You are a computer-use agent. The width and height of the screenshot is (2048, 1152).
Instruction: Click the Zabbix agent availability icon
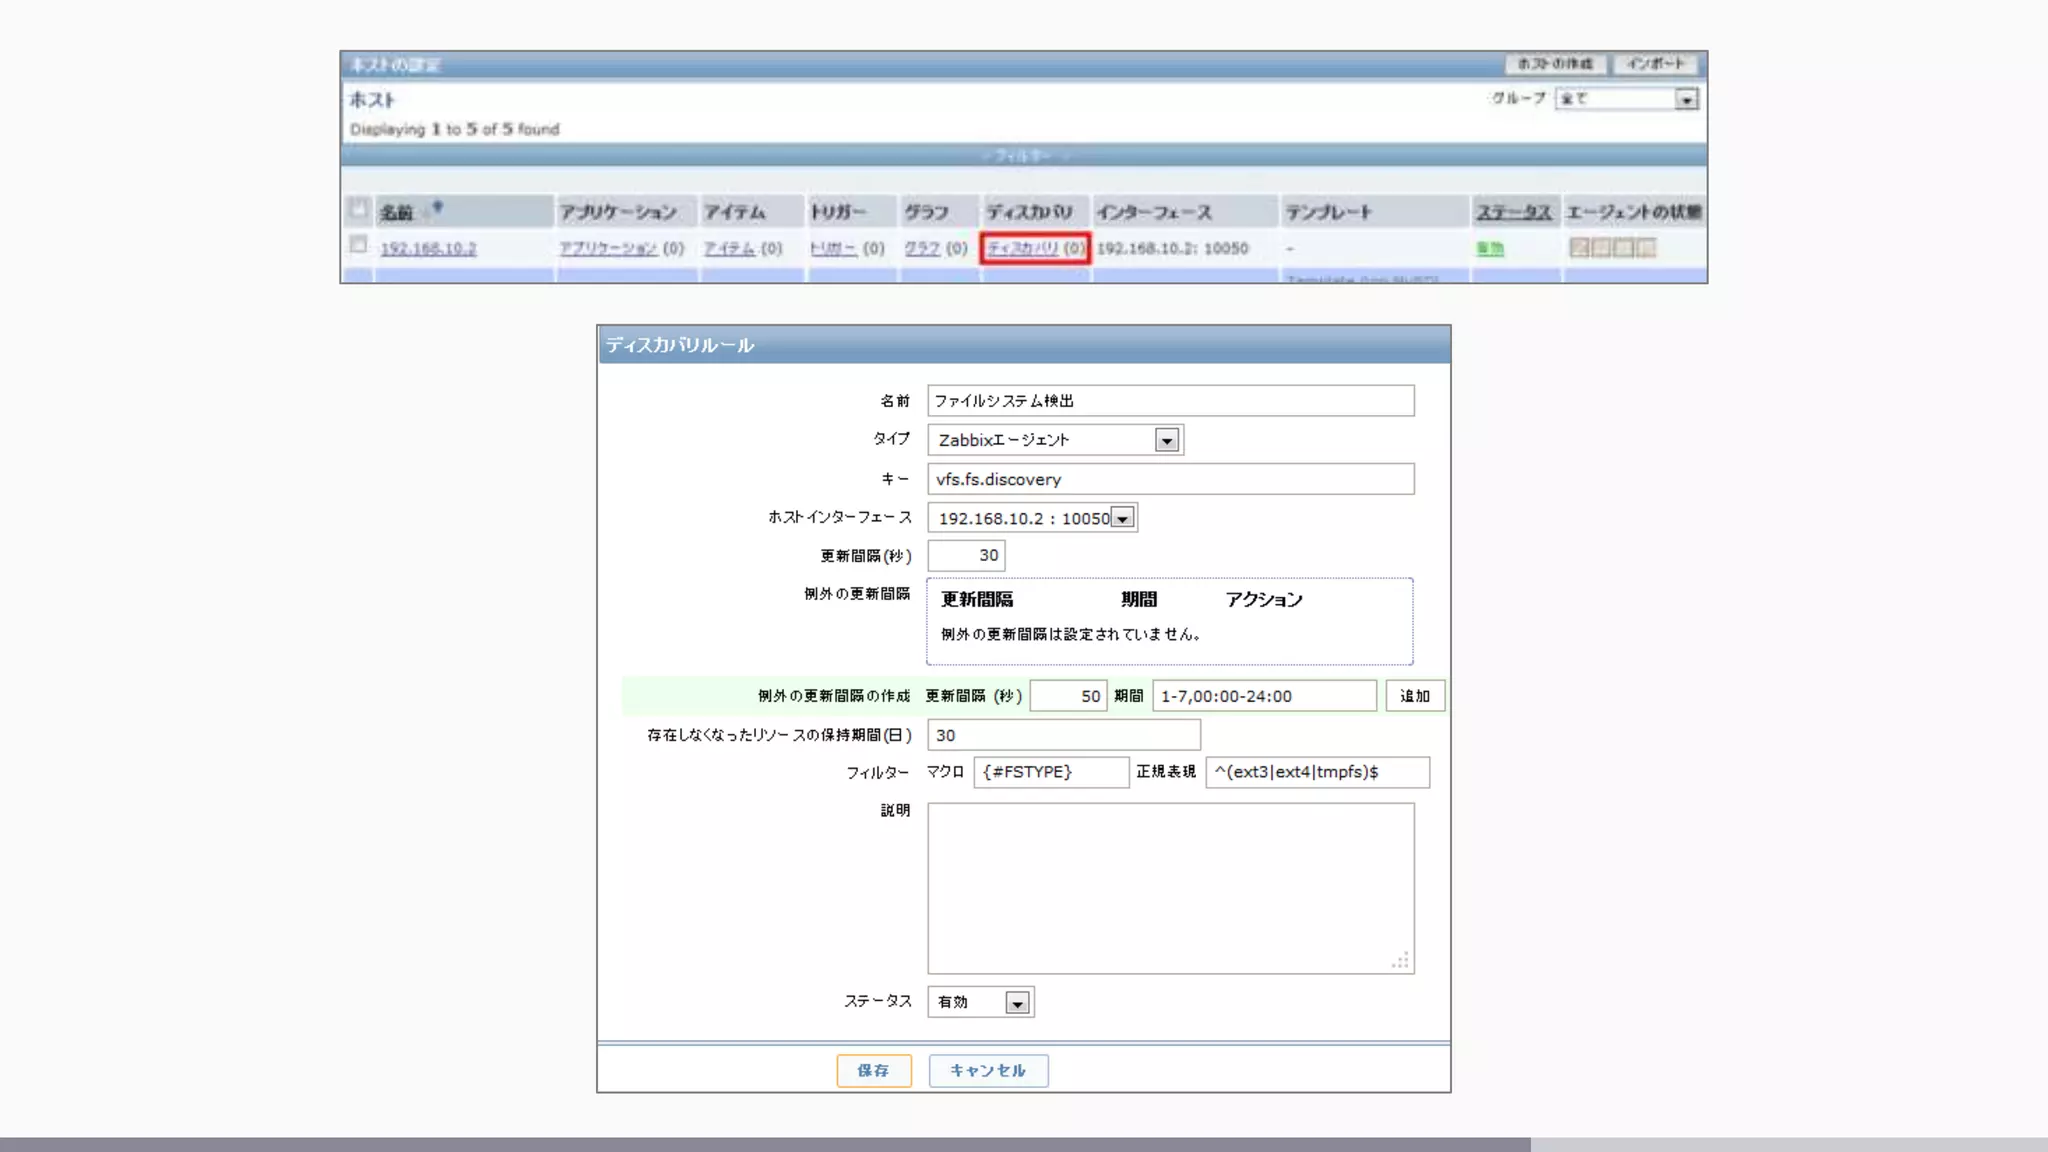click(x=1579, y=248)
